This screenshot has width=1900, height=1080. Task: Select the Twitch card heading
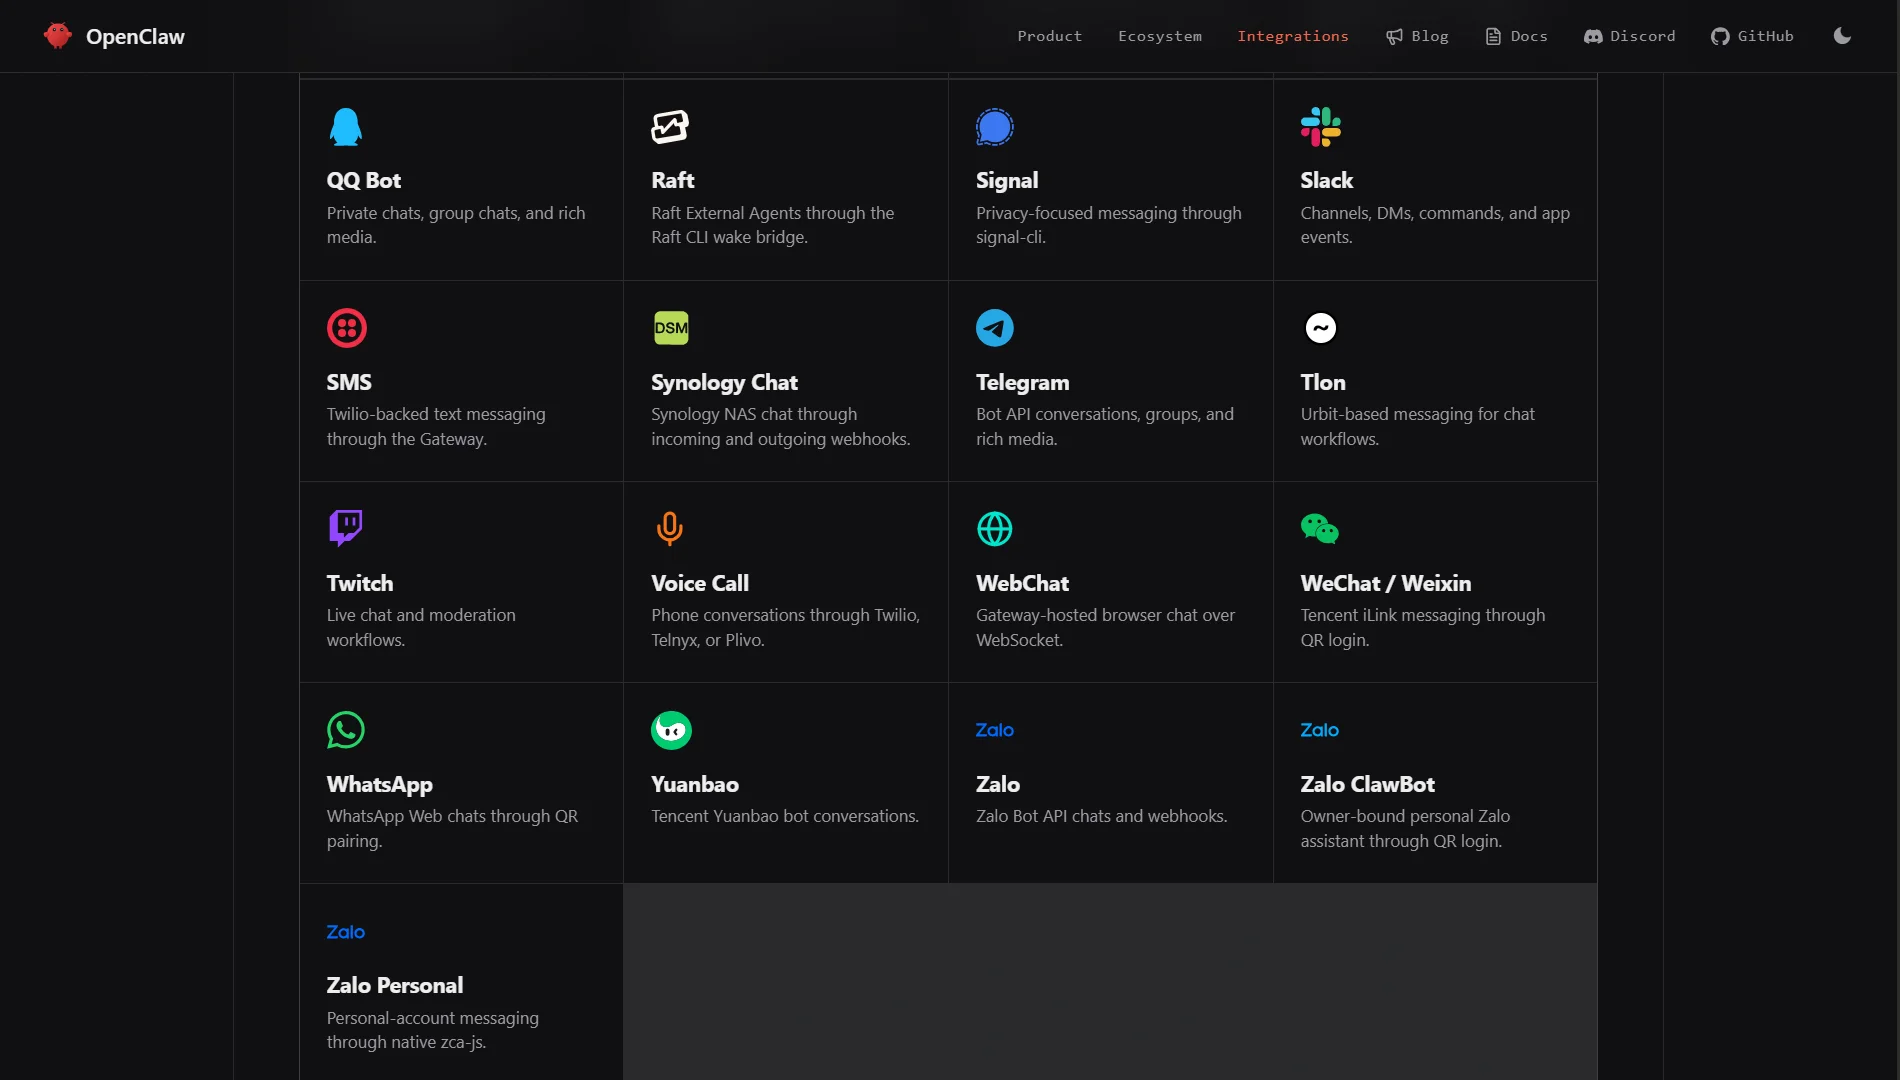[360, 583]
